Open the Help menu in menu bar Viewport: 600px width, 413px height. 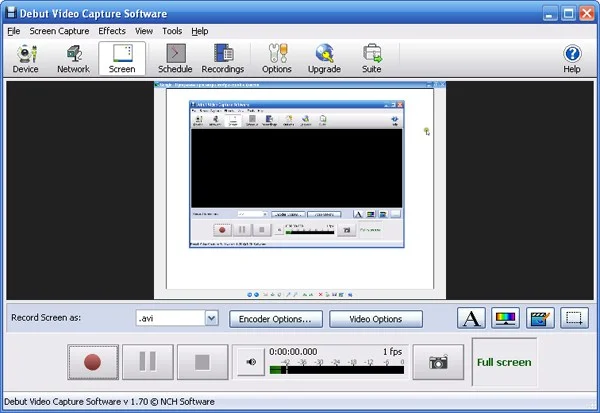pyautogui.click(x=200, y=31)
